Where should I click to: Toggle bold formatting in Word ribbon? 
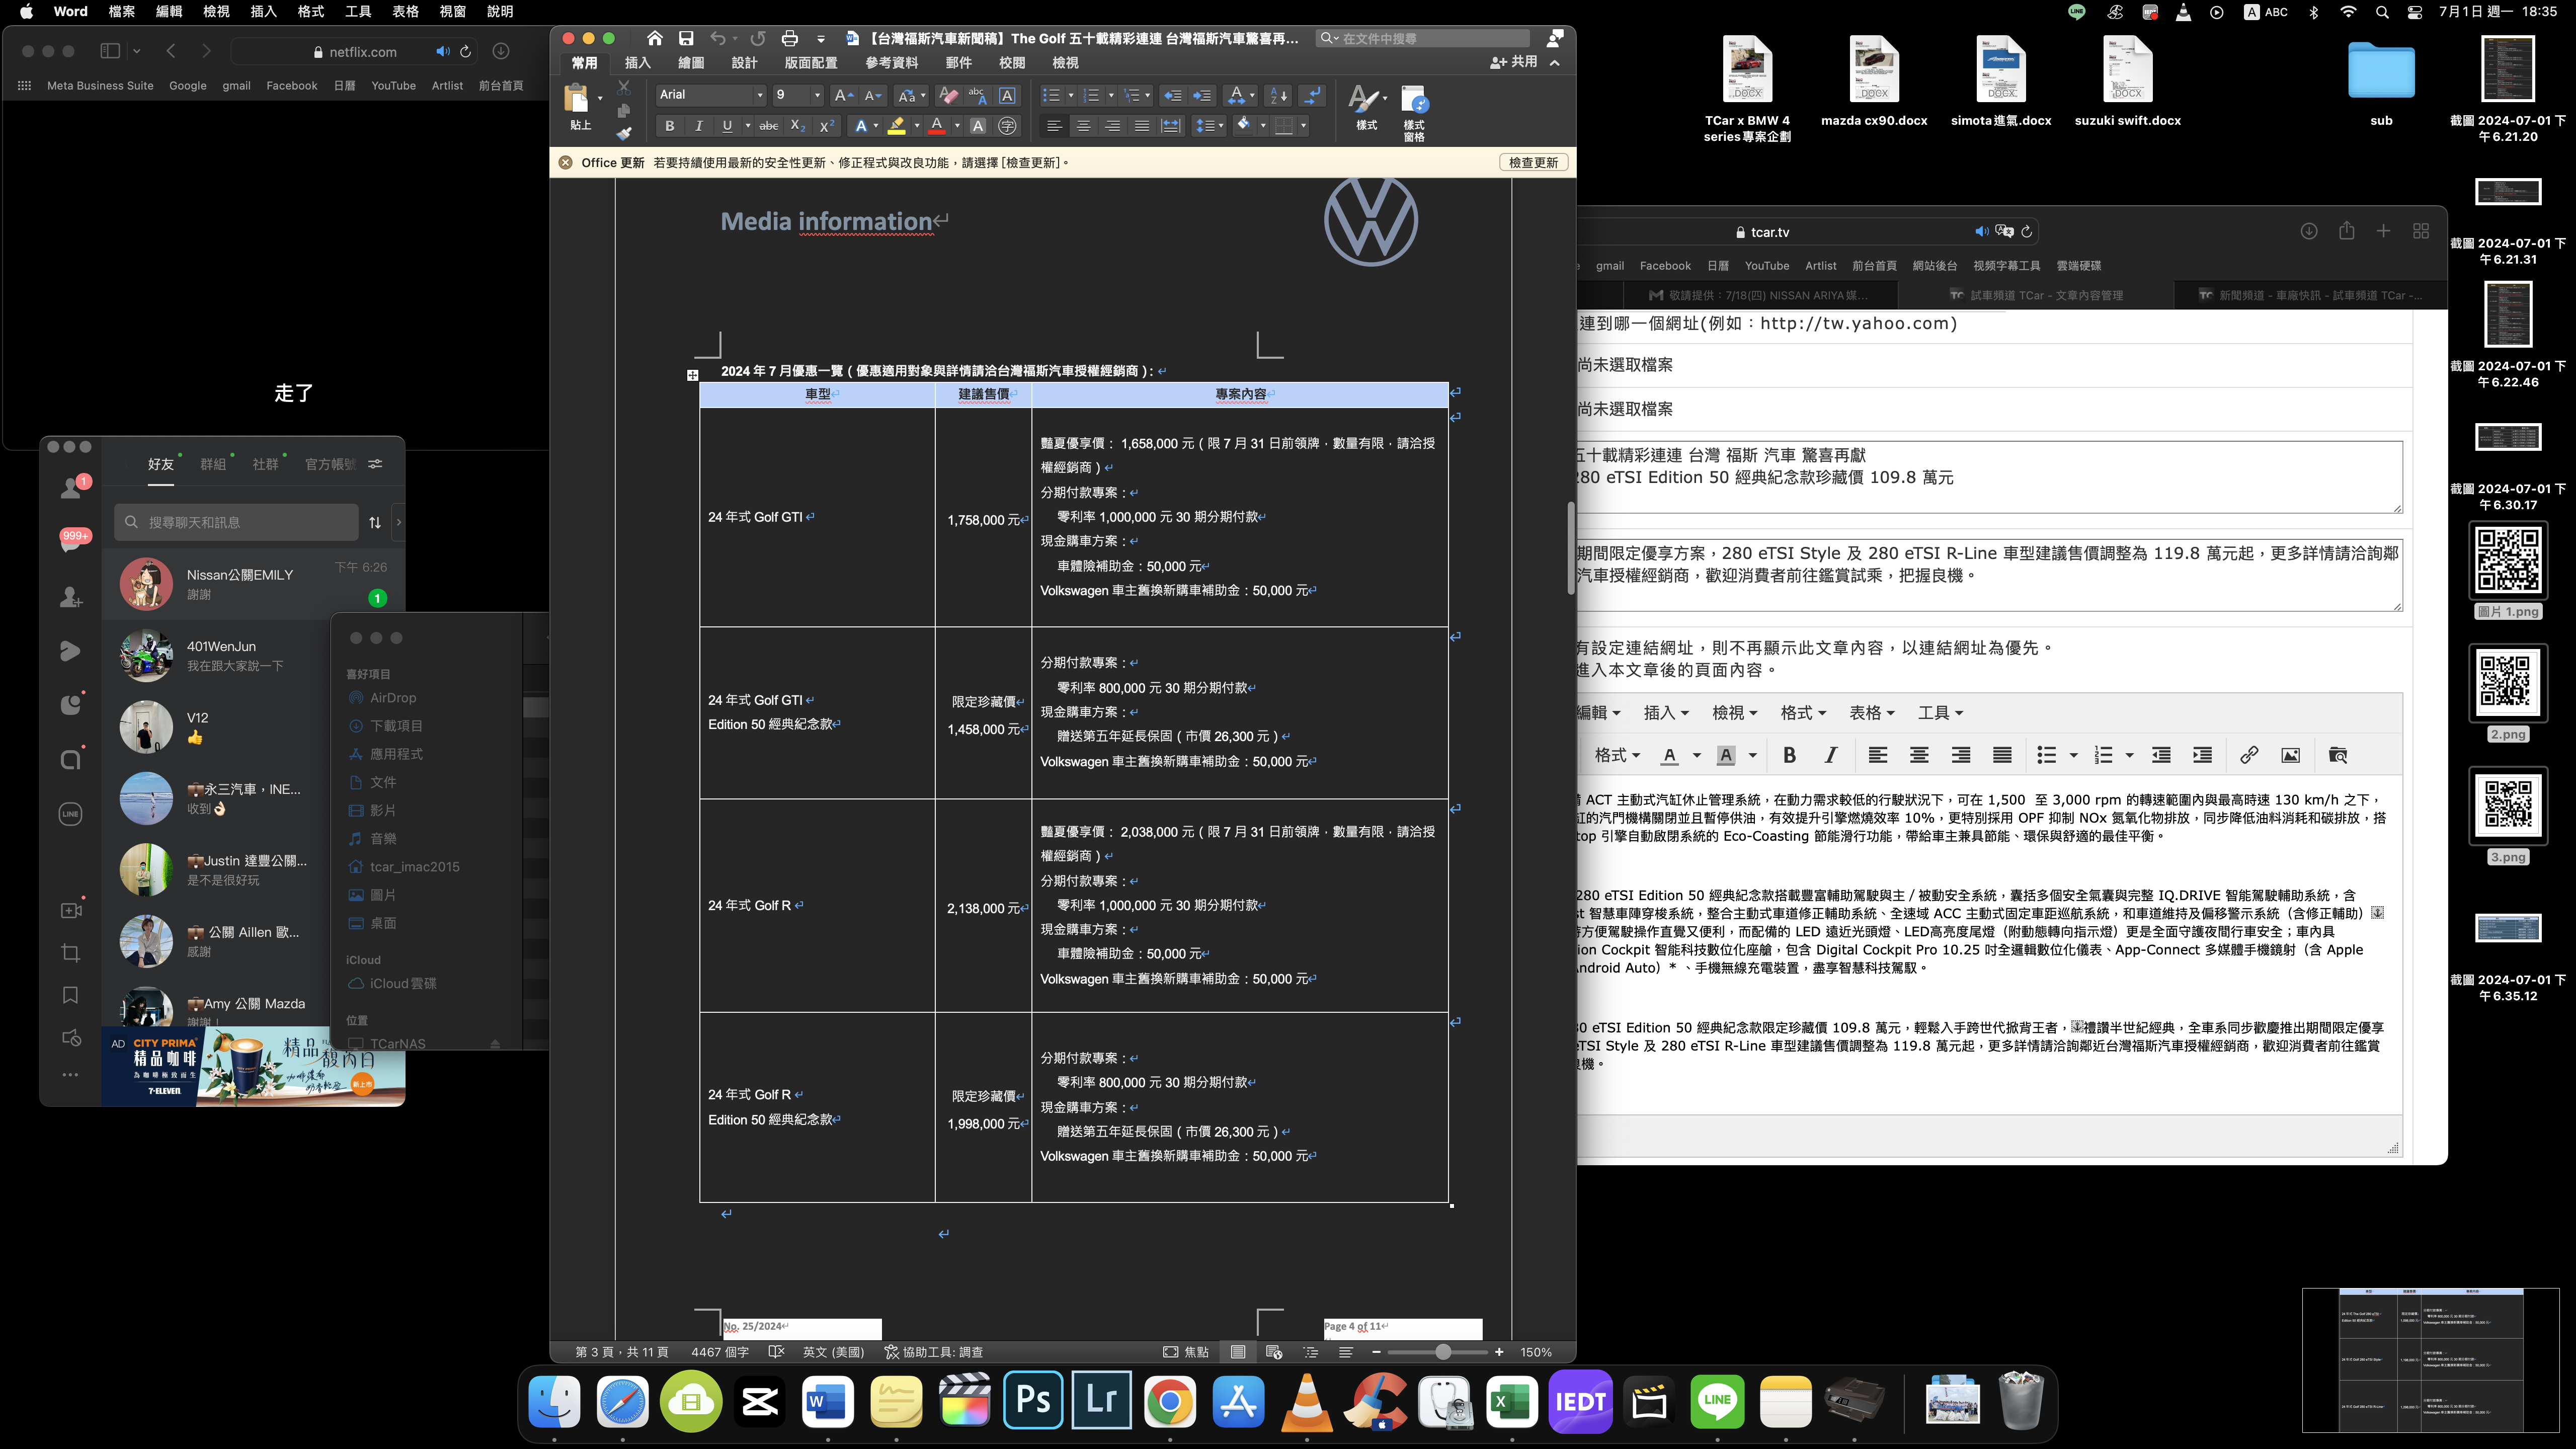pos(669,126)
